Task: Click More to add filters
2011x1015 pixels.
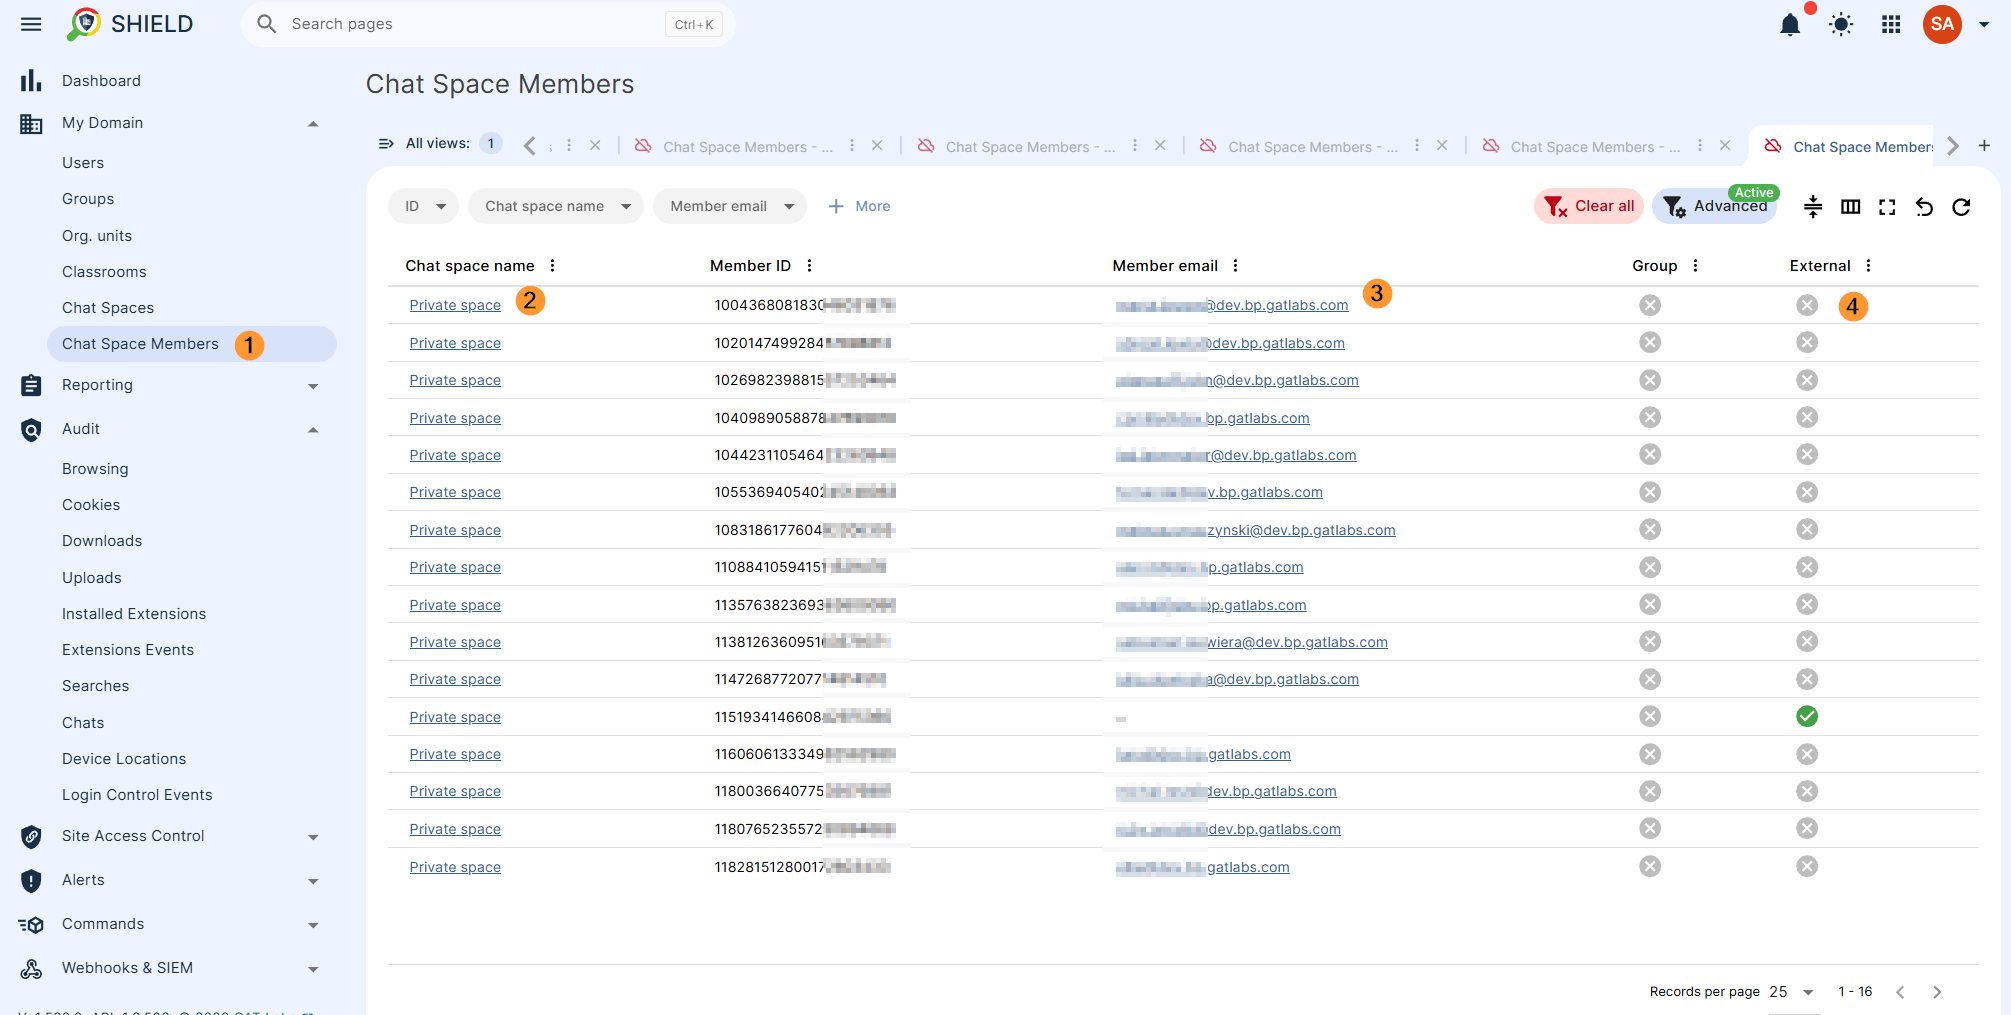Action: tap(859, 206)
